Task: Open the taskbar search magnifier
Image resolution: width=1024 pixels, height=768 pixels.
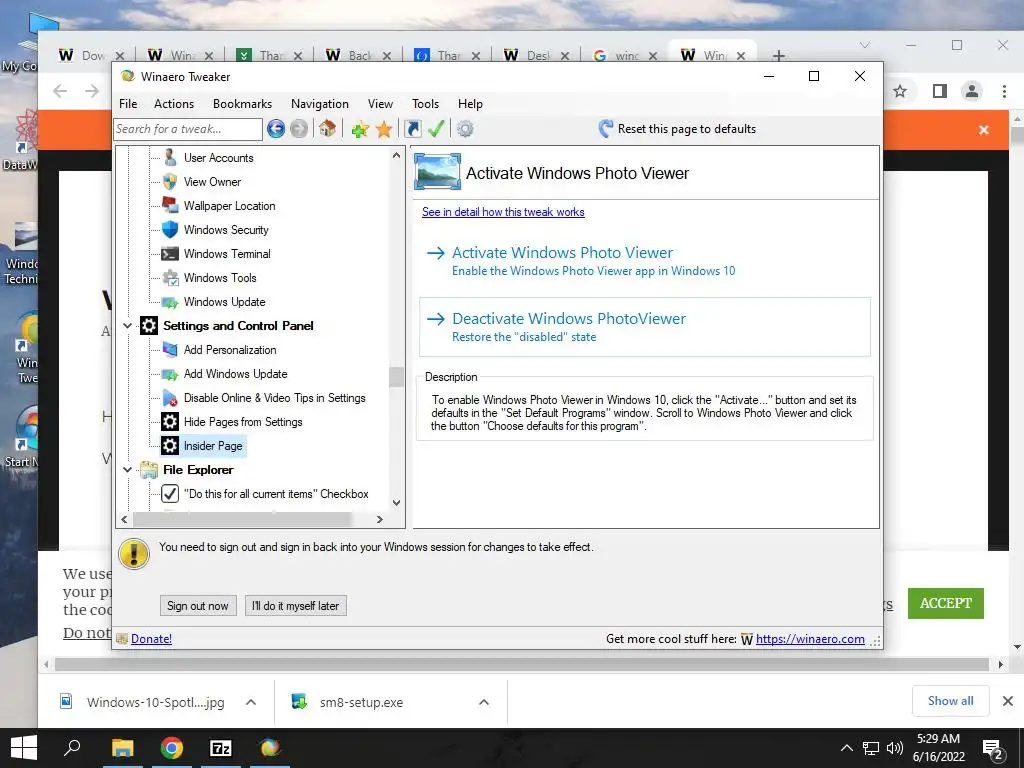Action: point(72,747)
